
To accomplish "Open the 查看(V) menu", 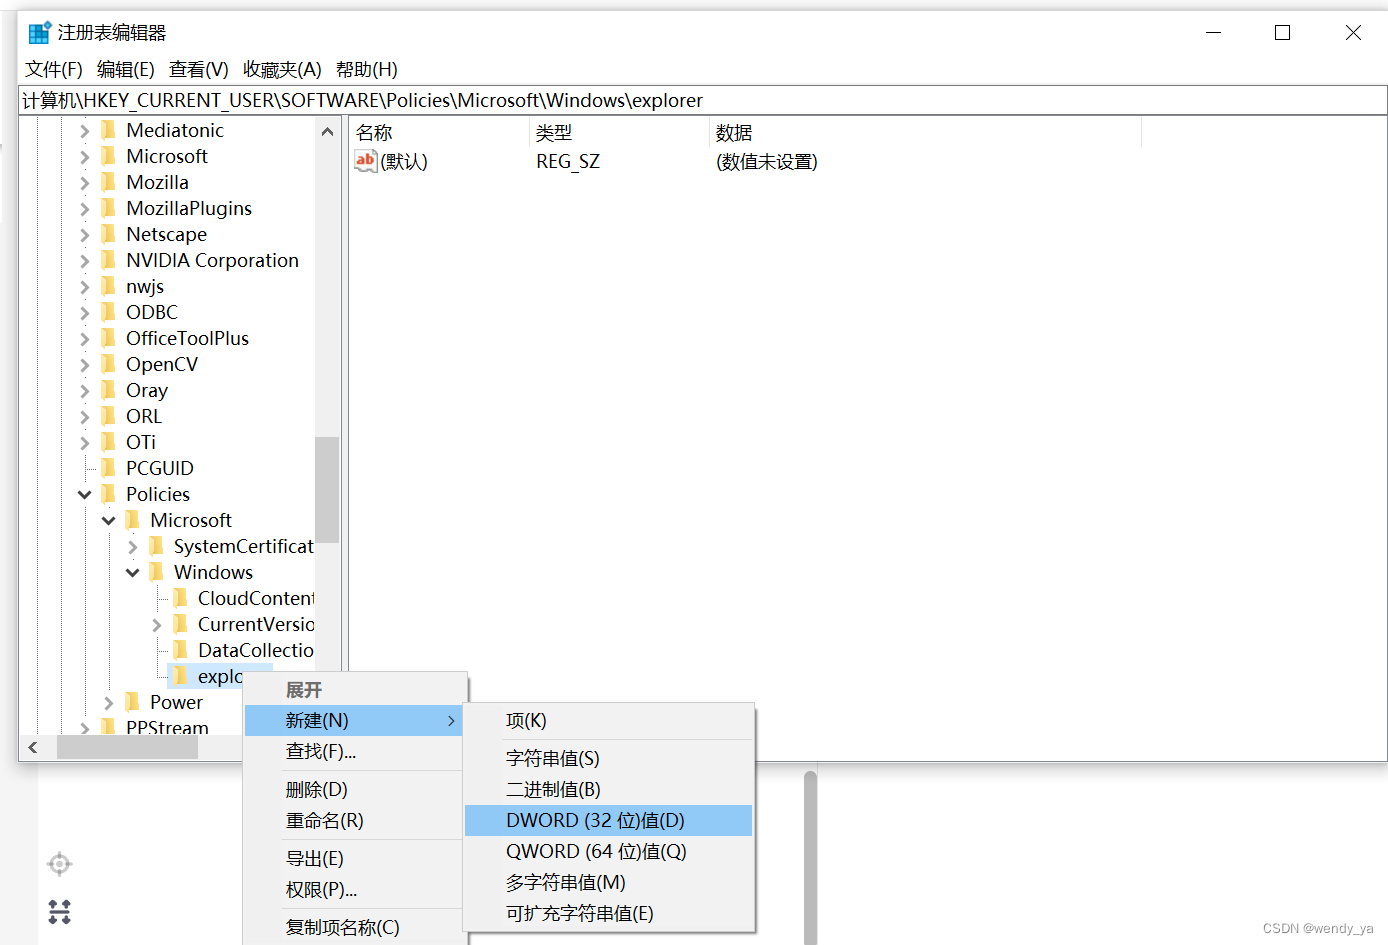I will click(199, 69).
